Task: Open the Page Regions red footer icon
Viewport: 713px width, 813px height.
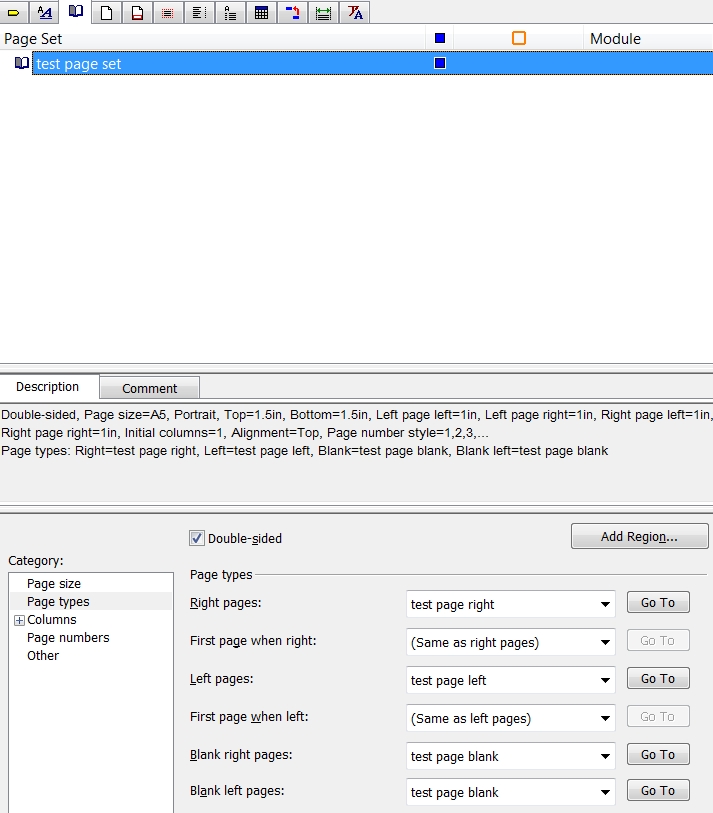Action: coord(137,12)
